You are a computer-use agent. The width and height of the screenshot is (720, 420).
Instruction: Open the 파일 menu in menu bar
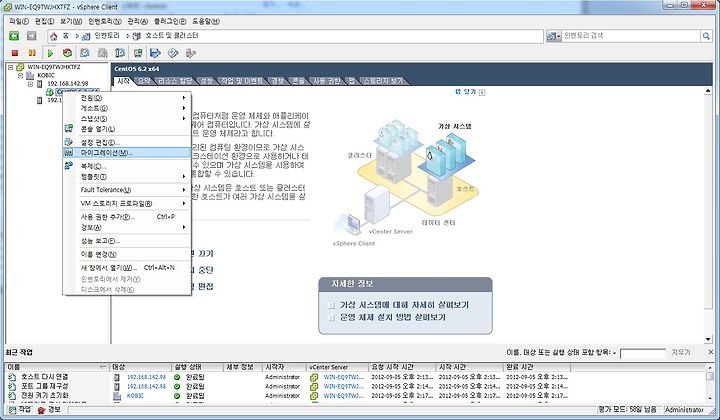click(x=19, y=22)
